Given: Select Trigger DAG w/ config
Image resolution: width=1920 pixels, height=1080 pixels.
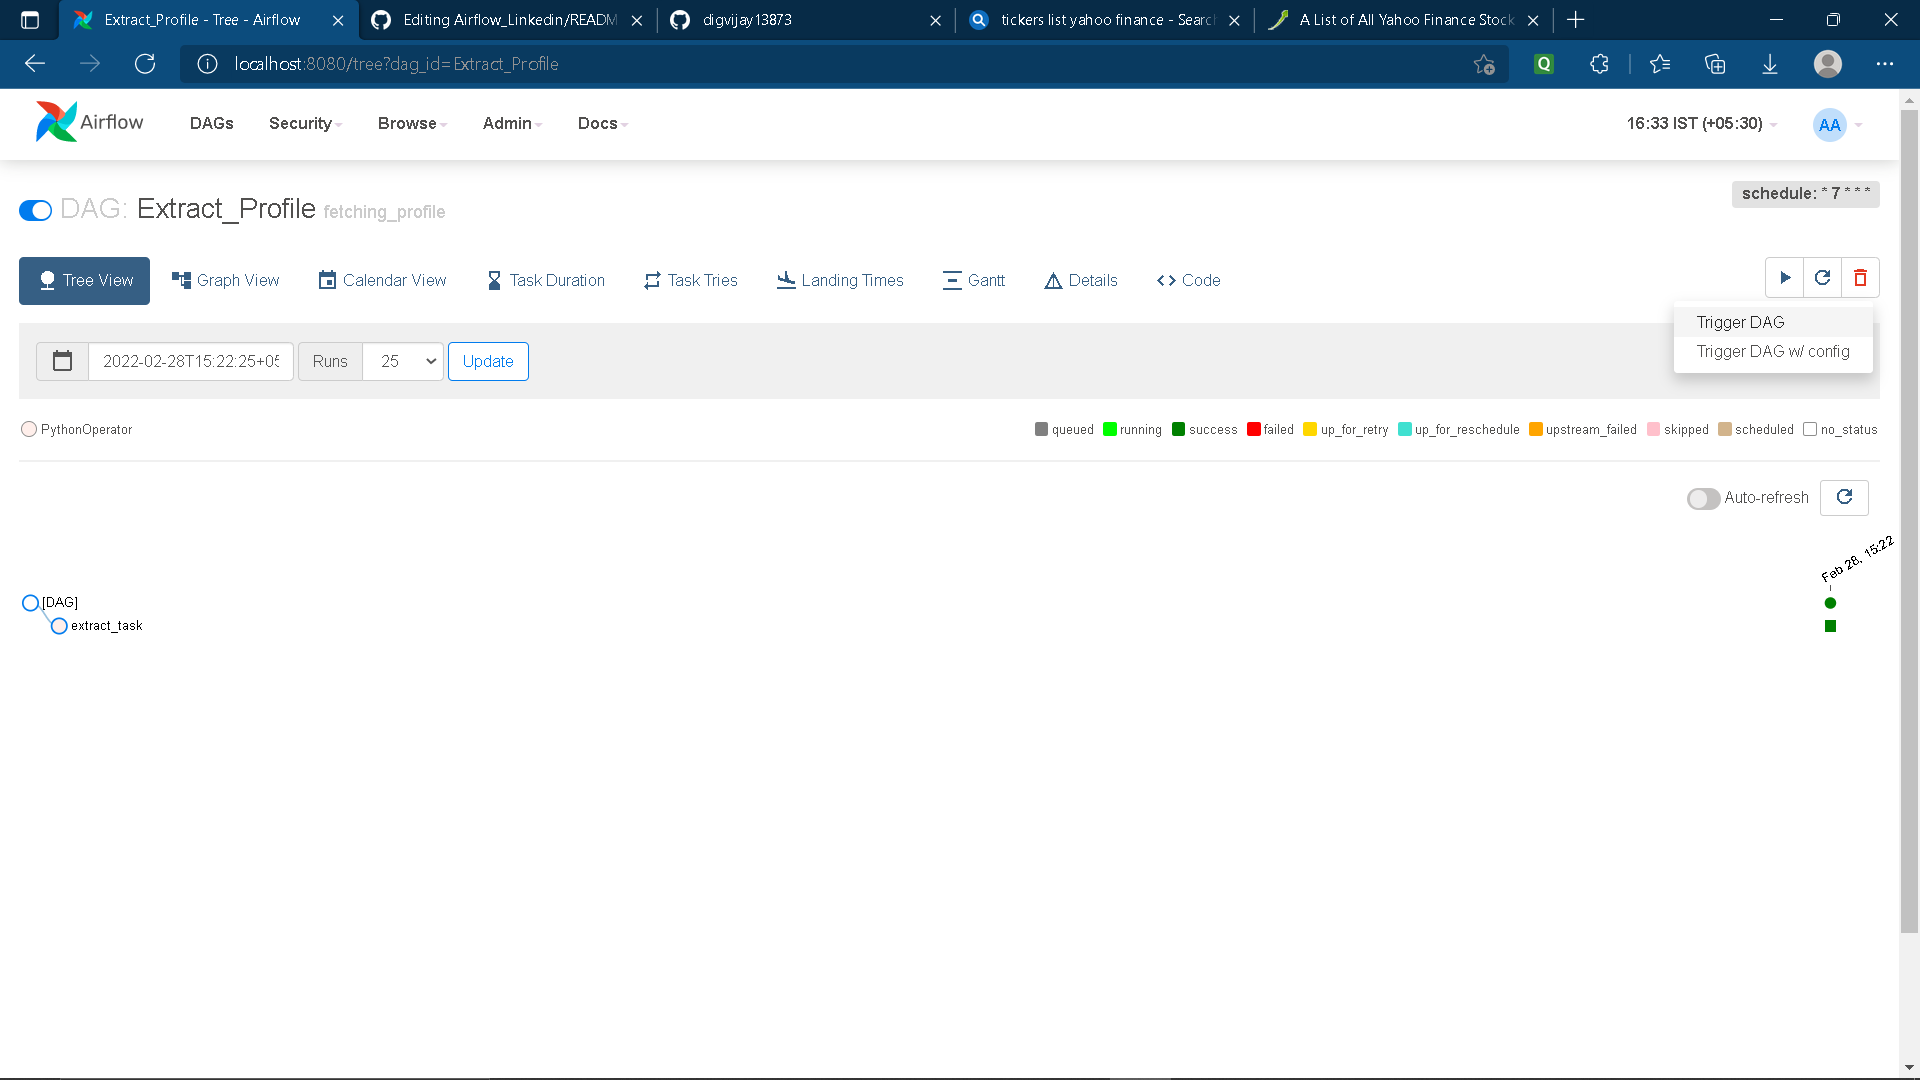Looking at the screenshot, I should [x=1773, y=351].
